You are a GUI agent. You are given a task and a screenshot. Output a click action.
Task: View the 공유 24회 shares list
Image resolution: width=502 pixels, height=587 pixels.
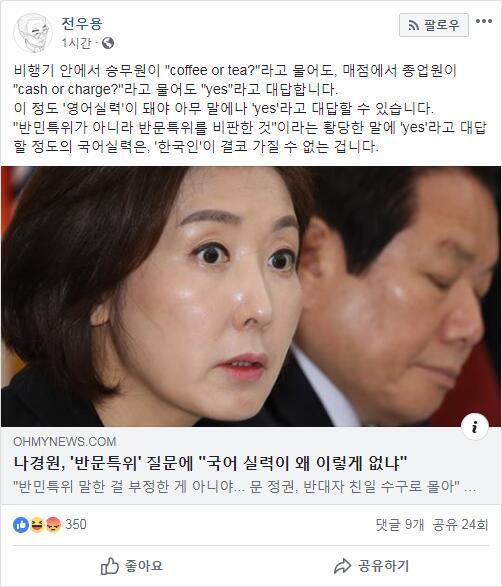click(460, 524)
